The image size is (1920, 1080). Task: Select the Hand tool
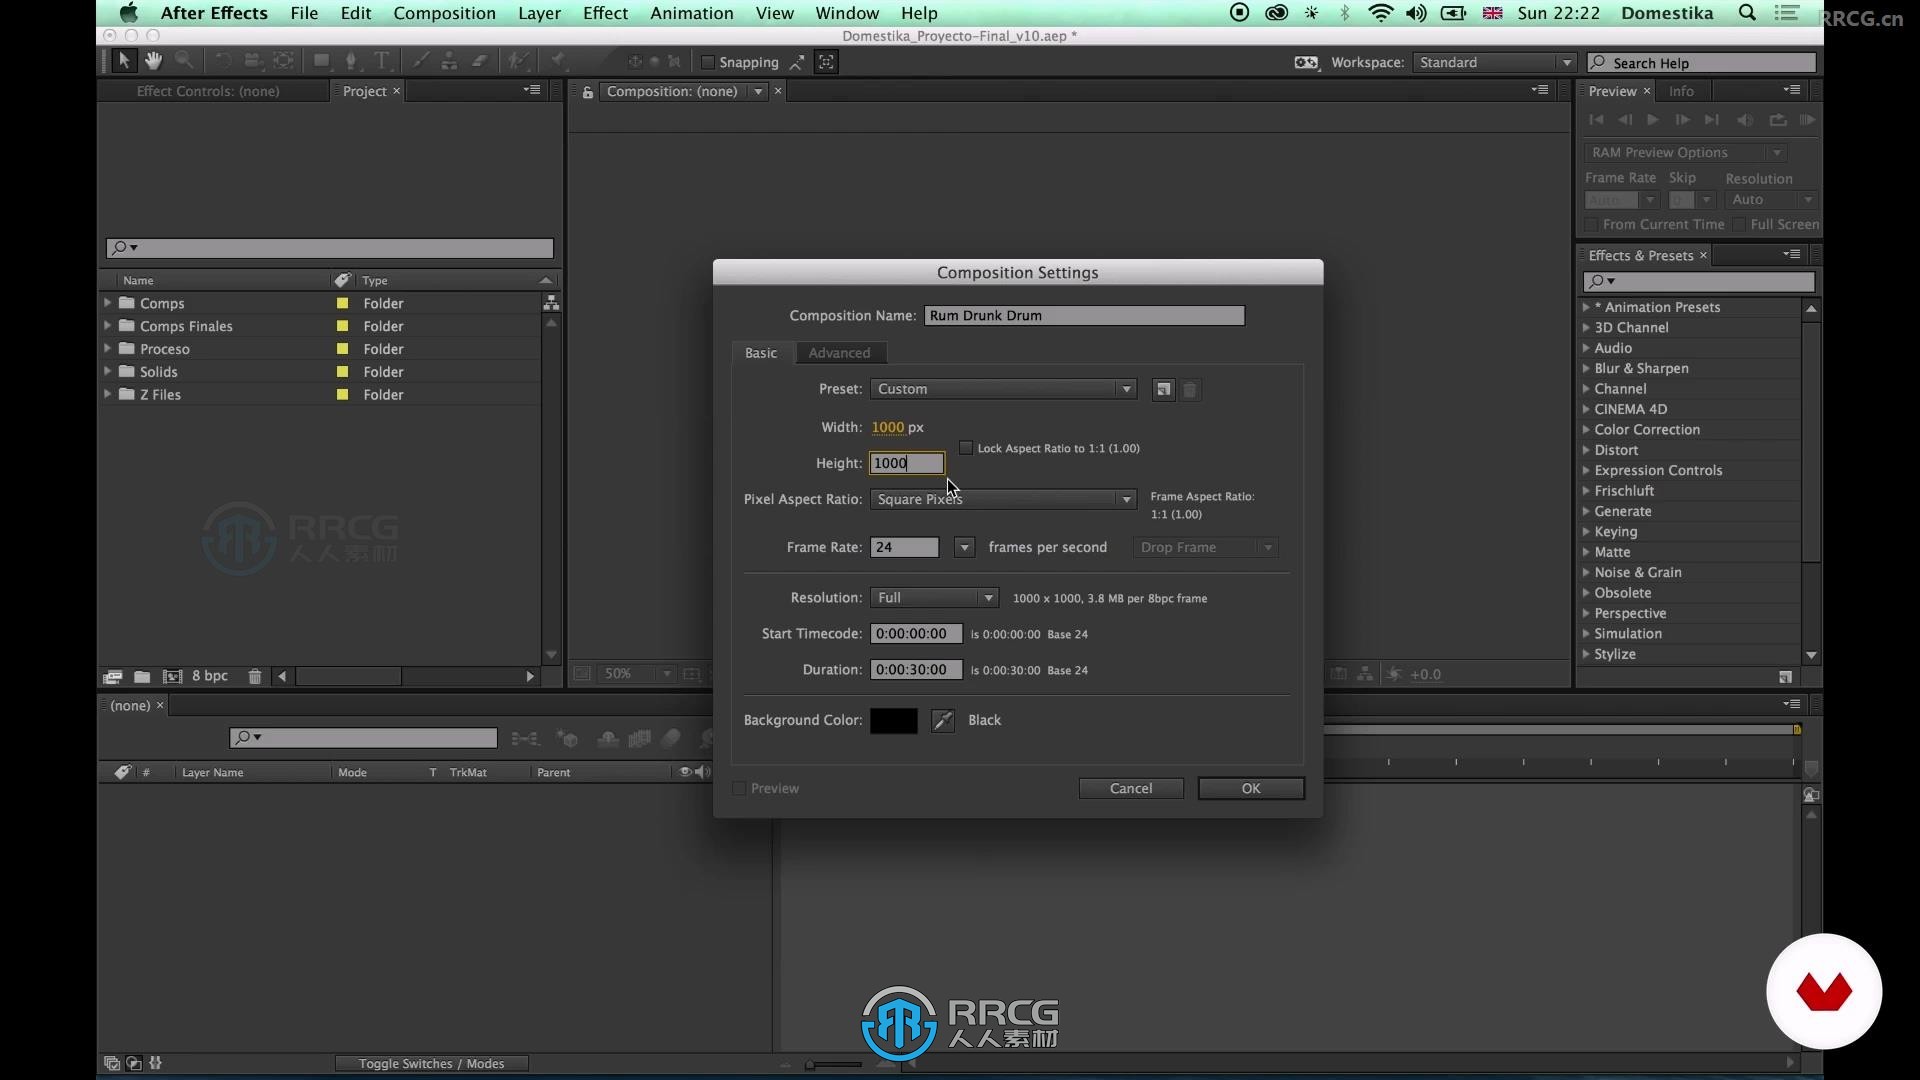[x=153, y=61]
